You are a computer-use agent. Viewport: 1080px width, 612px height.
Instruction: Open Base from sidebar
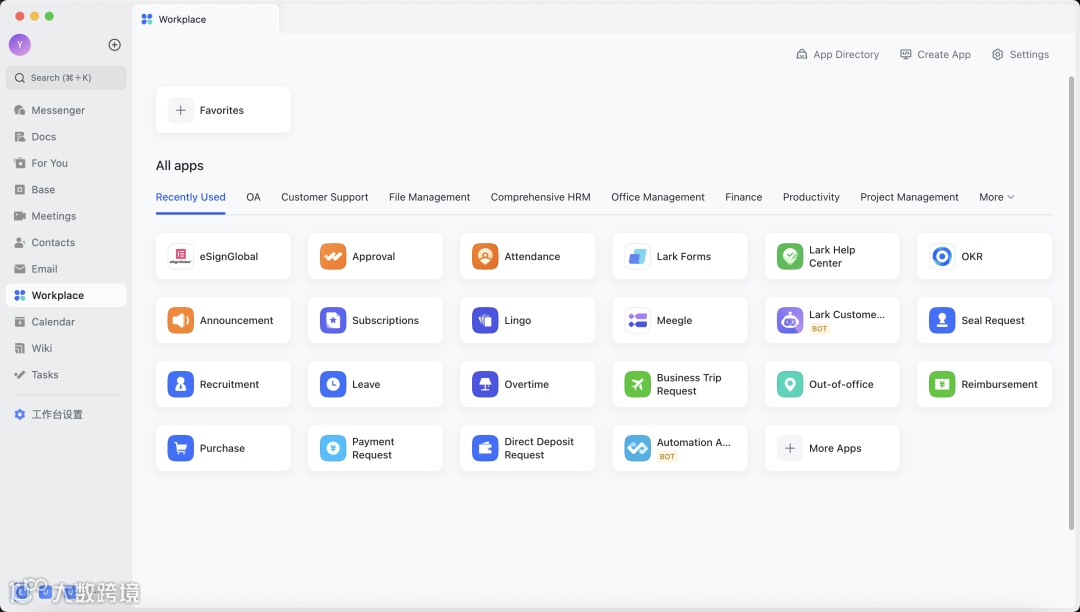65,189
